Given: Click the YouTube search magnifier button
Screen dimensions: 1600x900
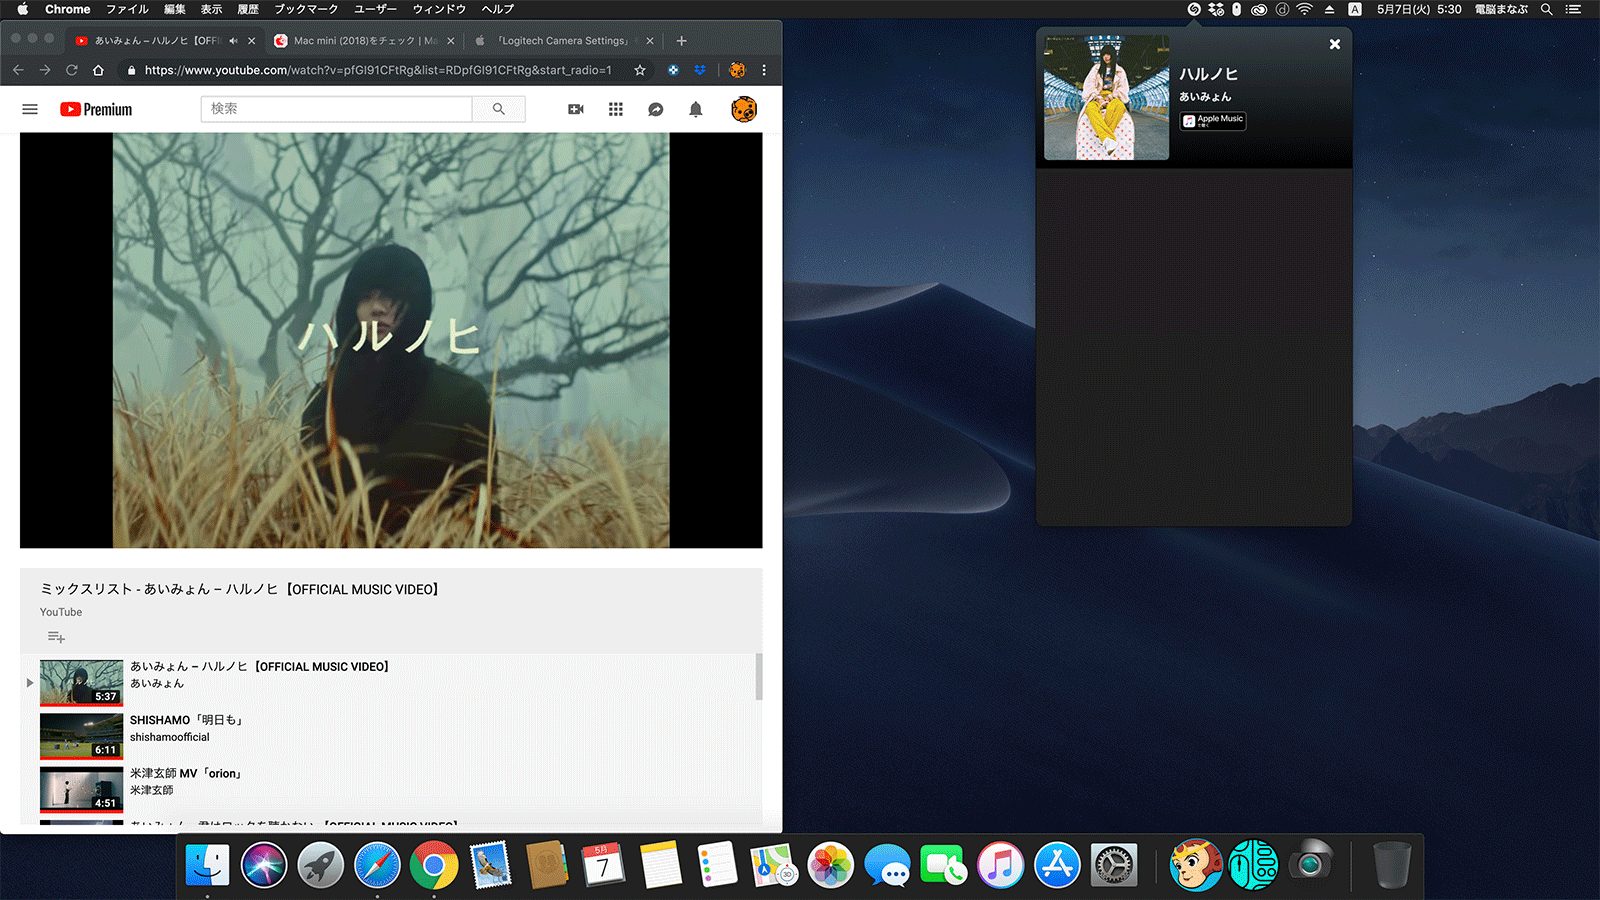Looking at the screenshot, I should (498, 109).
